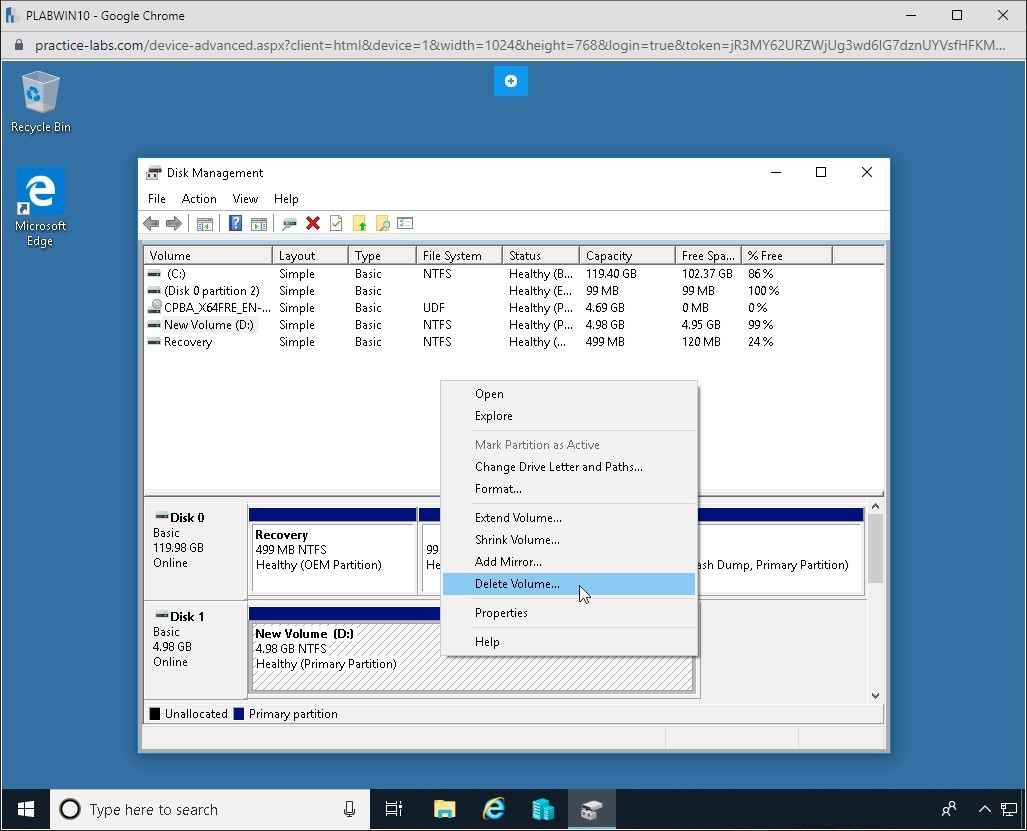Viewport: 1027px width, 831px height.
Task: Click the microphone icon in search box
Action: pyautogui.click(x=350, y=809)
